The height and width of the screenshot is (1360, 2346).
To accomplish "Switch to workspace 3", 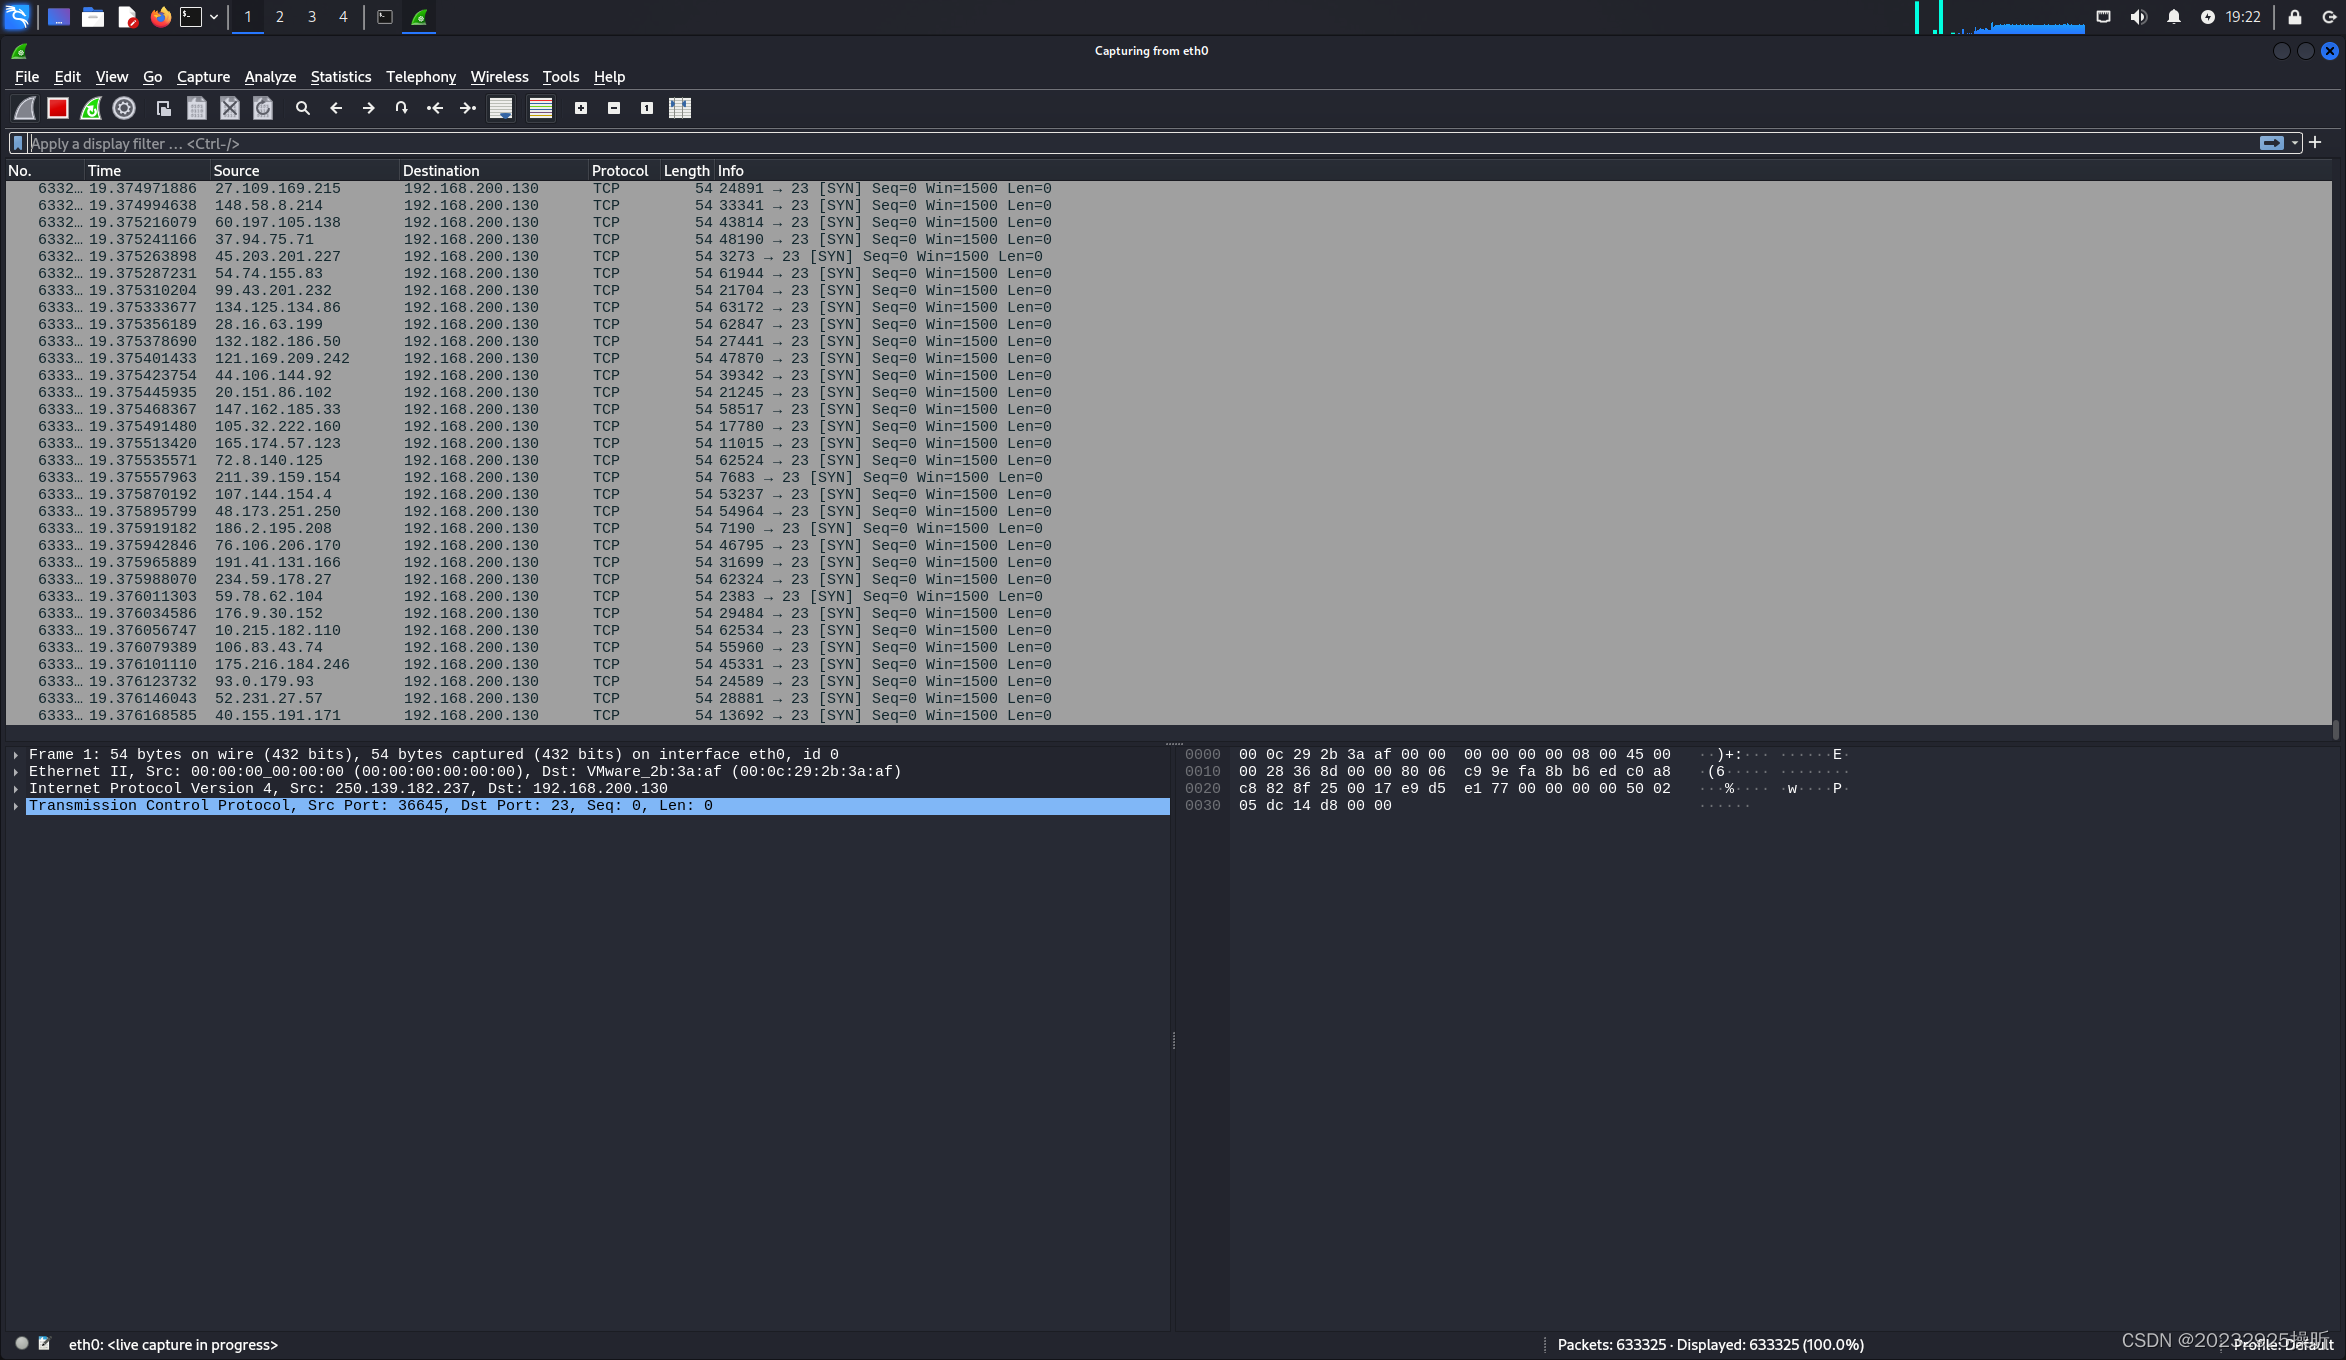I will pyautogui.click(x=312, y=17).
